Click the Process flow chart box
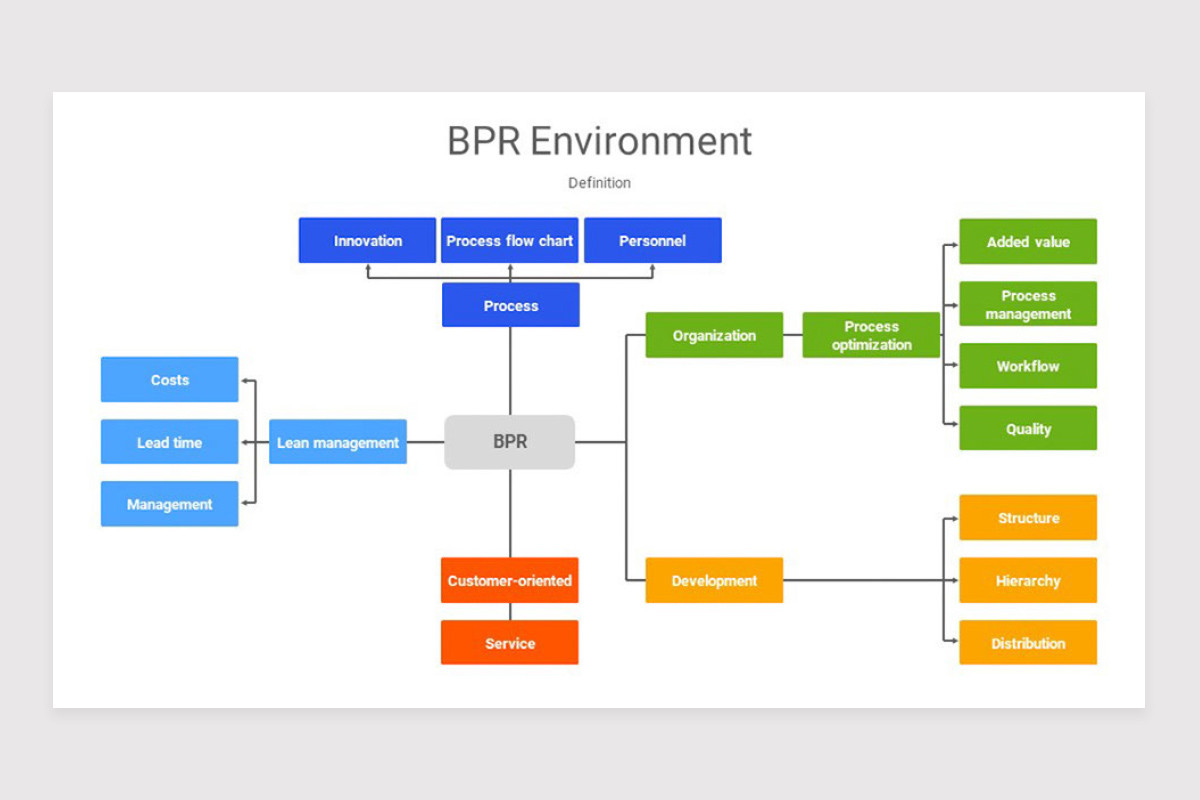Viewport: 1200px width, 800px height. (510, 240)
